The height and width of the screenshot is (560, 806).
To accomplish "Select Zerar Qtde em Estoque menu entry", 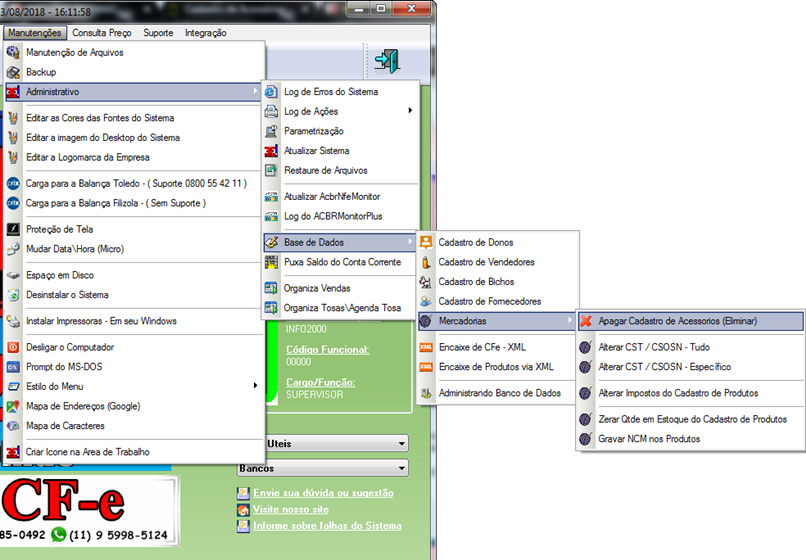I will (691, 419).
